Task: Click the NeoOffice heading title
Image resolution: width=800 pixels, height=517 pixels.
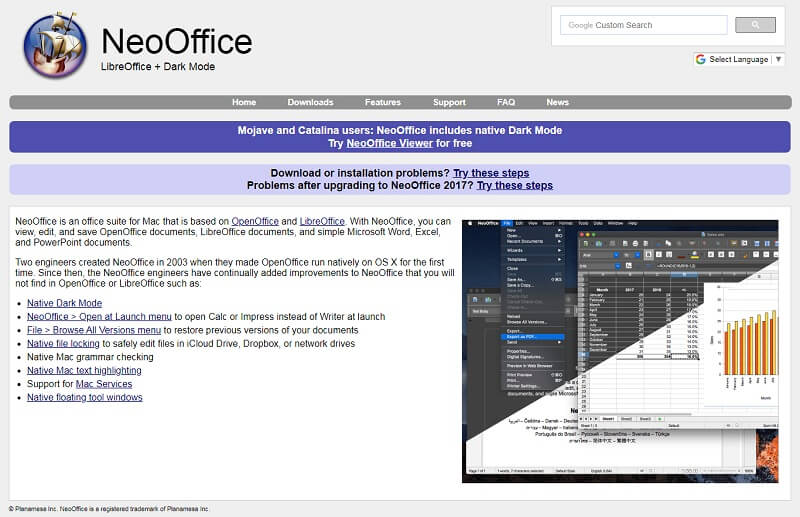Action: pos(177,41)
